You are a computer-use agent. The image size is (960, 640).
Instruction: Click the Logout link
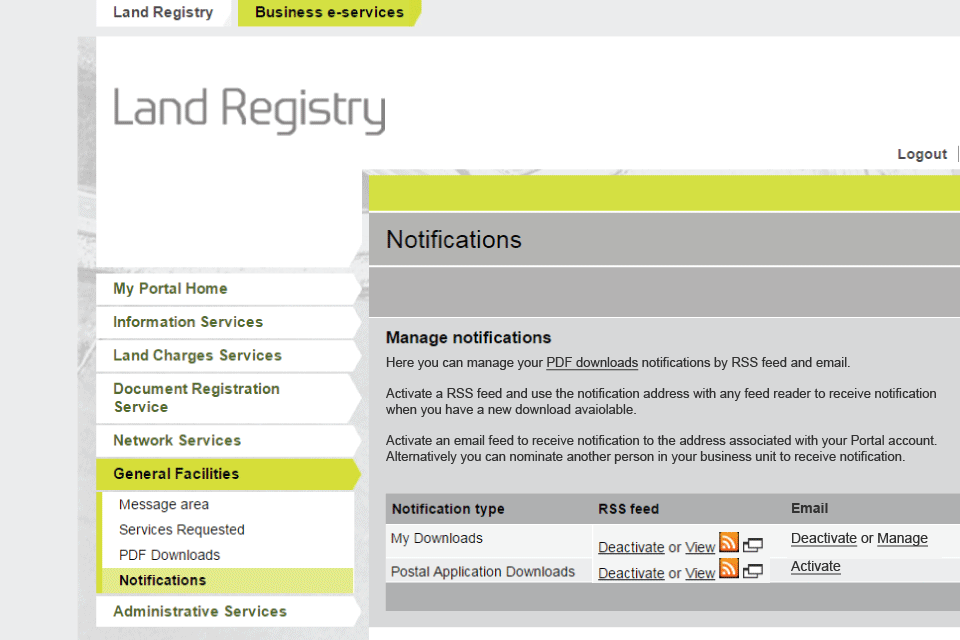coord(922,154)
